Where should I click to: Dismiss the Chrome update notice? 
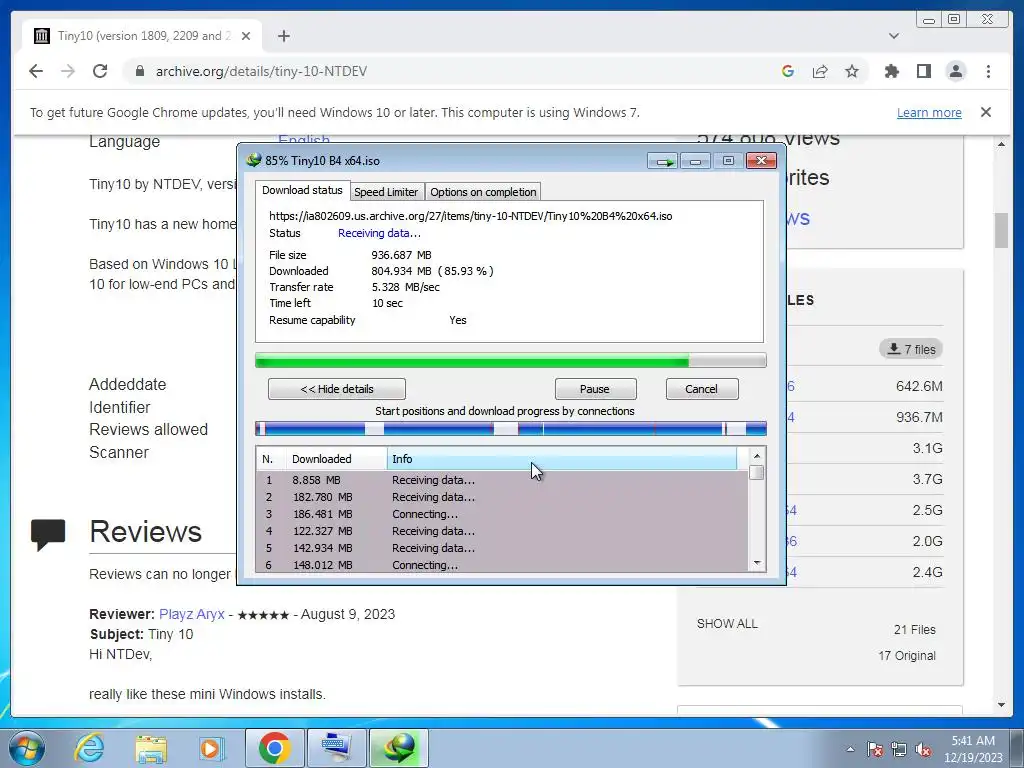point(986,112)
